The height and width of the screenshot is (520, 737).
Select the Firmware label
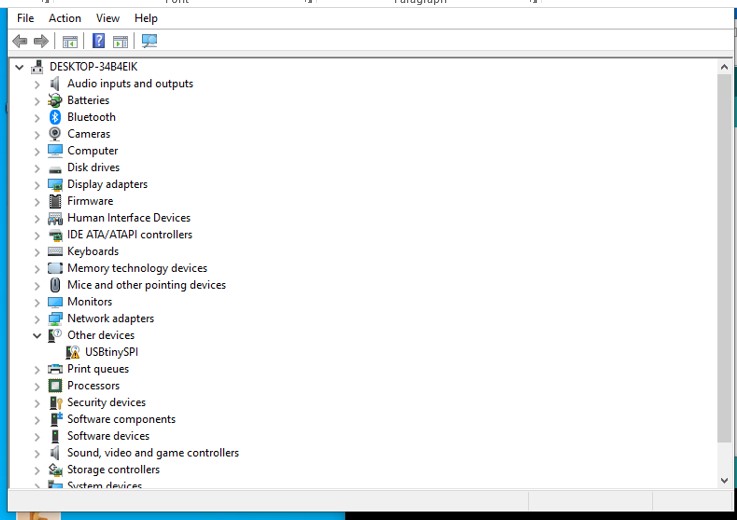click(90, 201)
